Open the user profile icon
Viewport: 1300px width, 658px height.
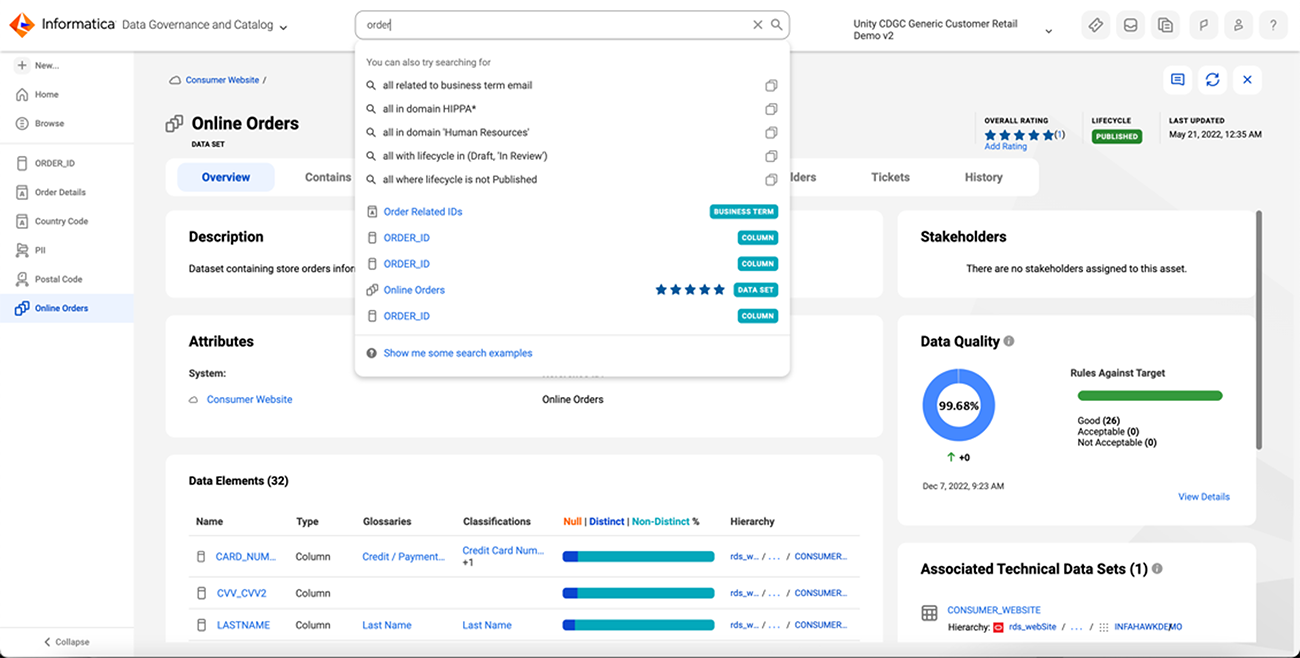pos(1237,26)
